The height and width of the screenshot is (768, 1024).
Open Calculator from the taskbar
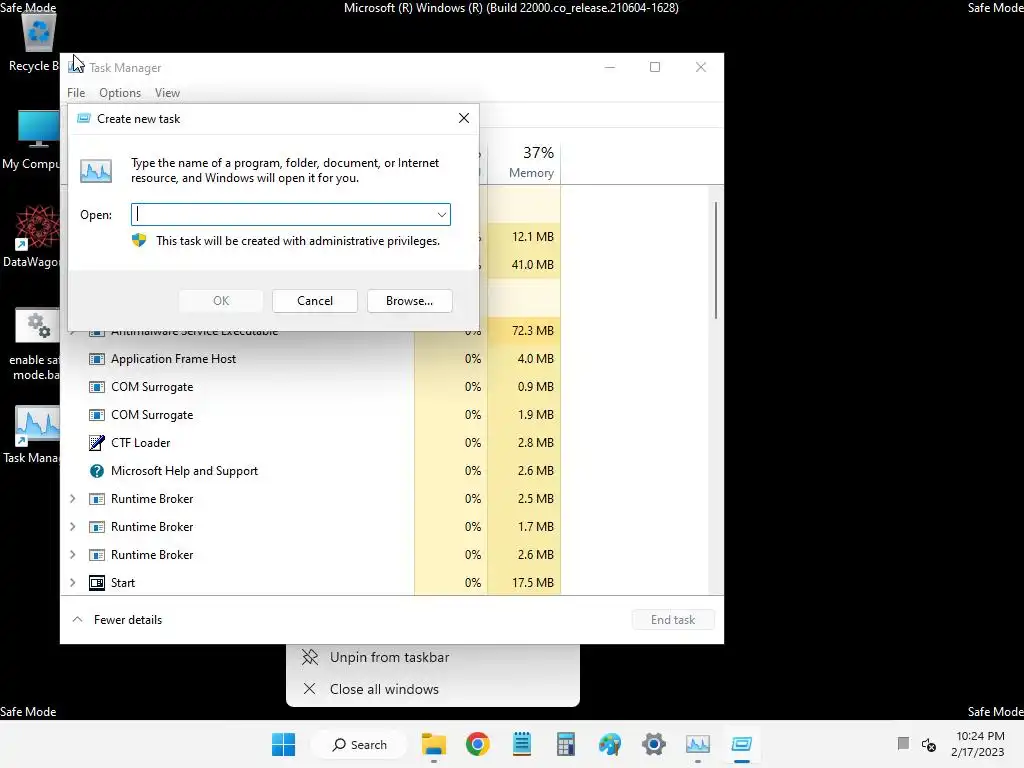[566, 744]
